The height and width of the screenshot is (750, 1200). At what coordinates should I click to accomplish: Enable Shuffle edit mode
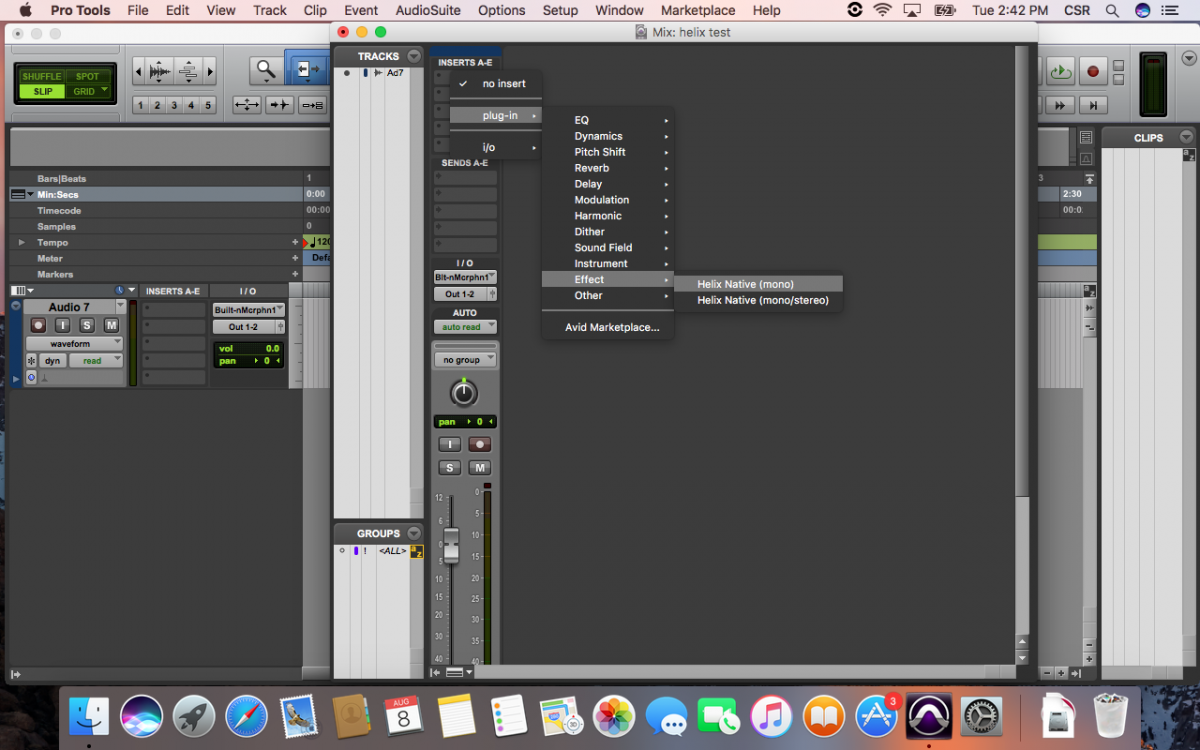click(x=42, y=76)
